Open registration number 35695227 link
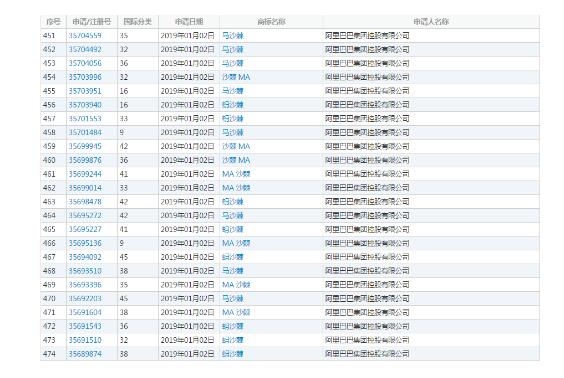 coord(85,229)
